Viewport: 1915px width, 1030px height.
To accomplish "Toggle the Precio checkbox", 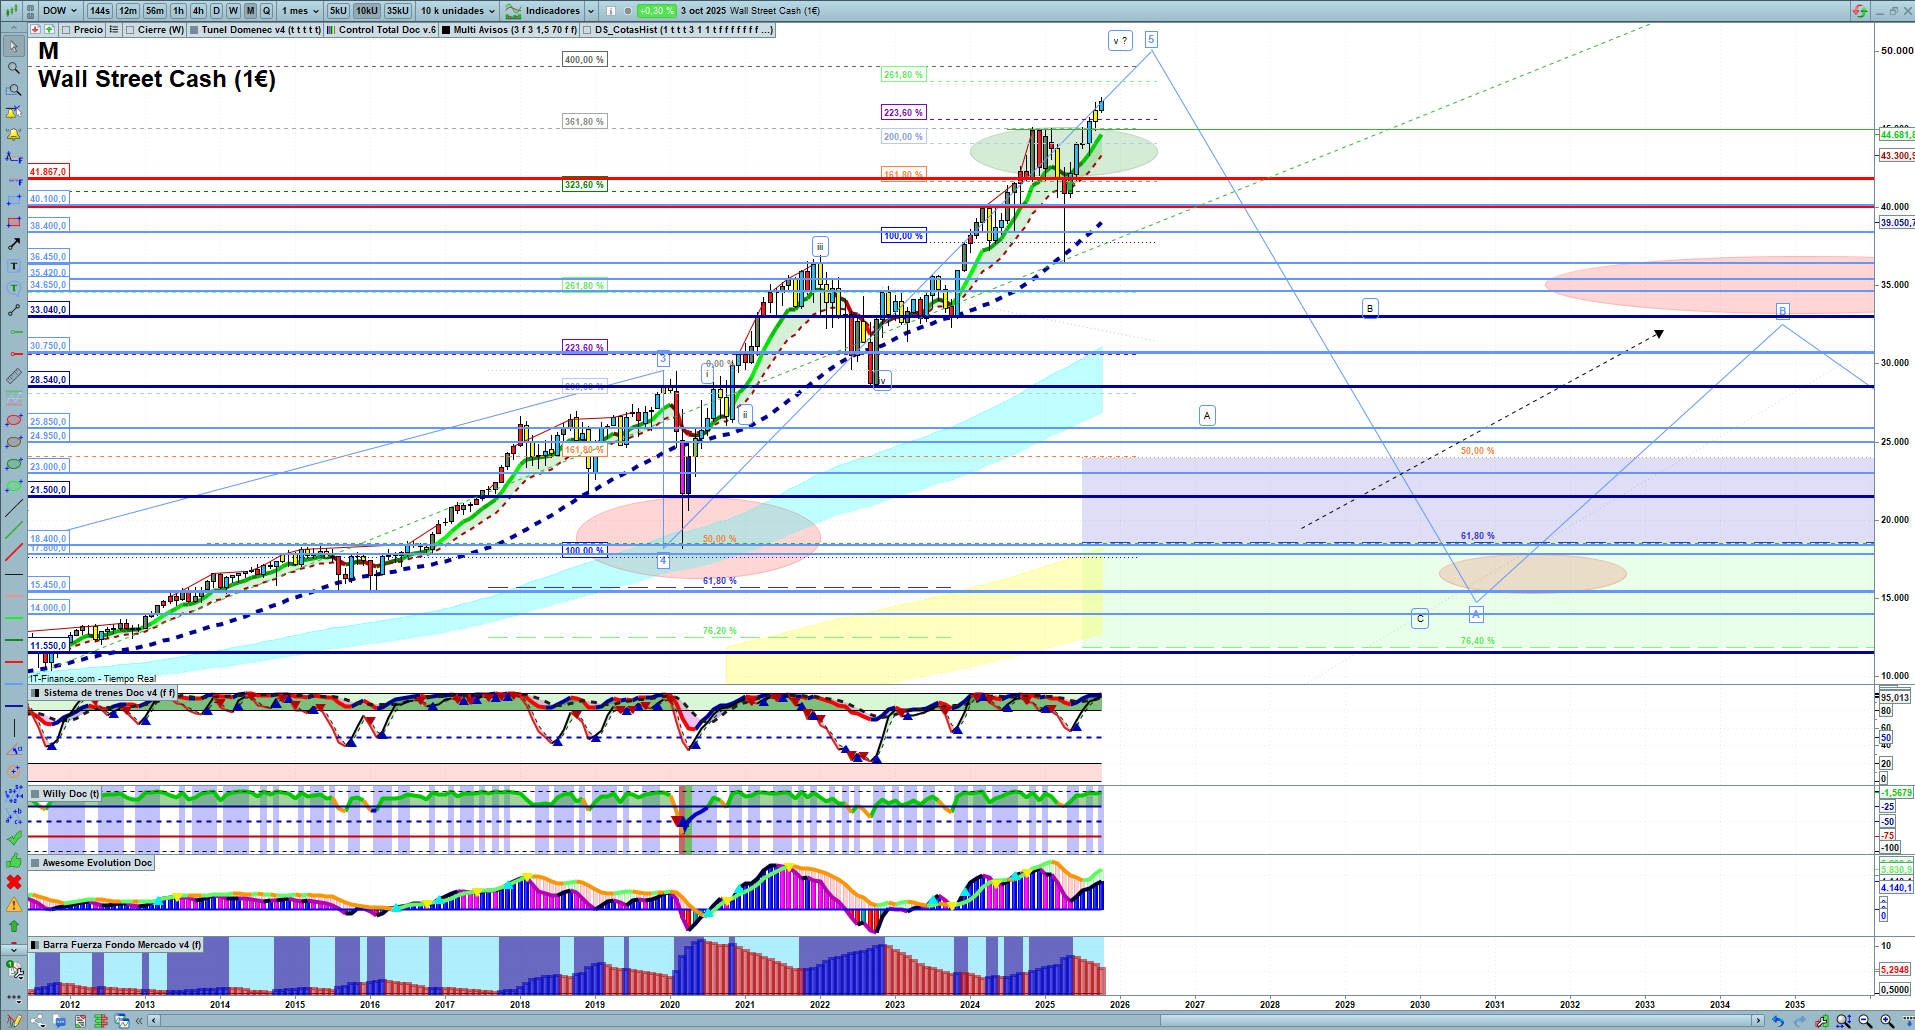I will tap(67, 30).
